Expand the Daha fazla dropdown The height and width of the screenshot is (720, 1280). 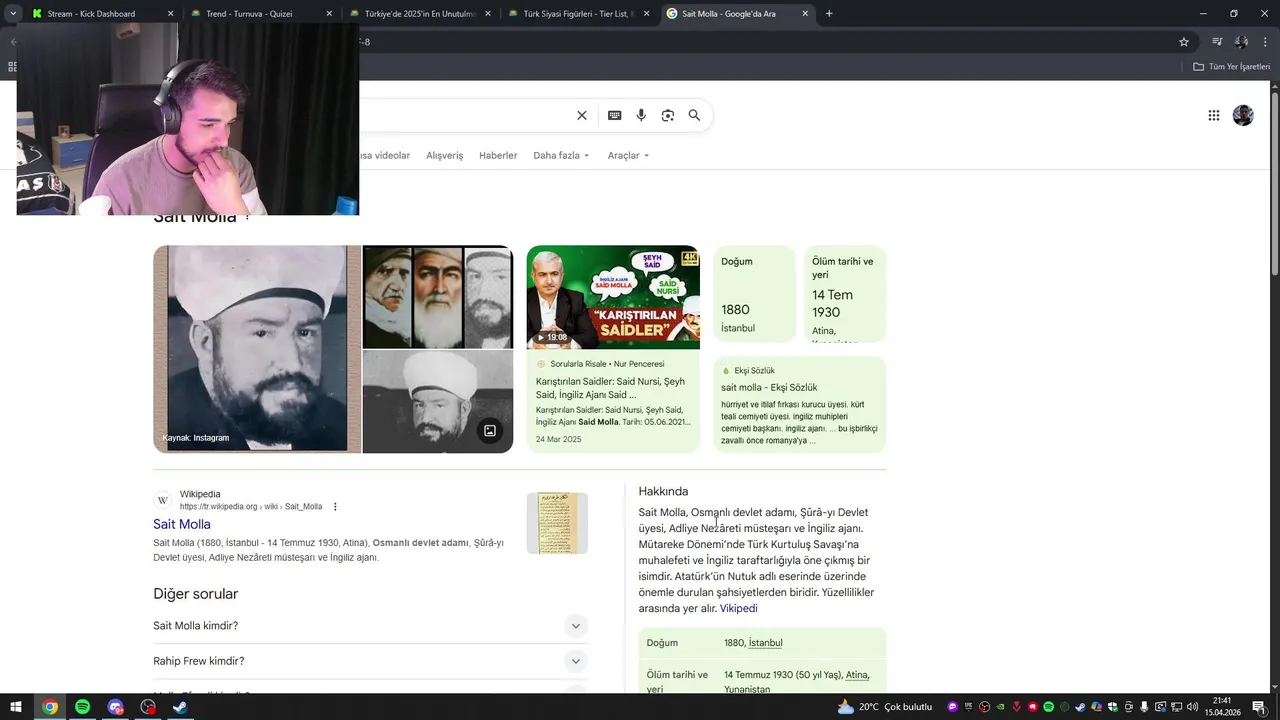pos(561,156)
